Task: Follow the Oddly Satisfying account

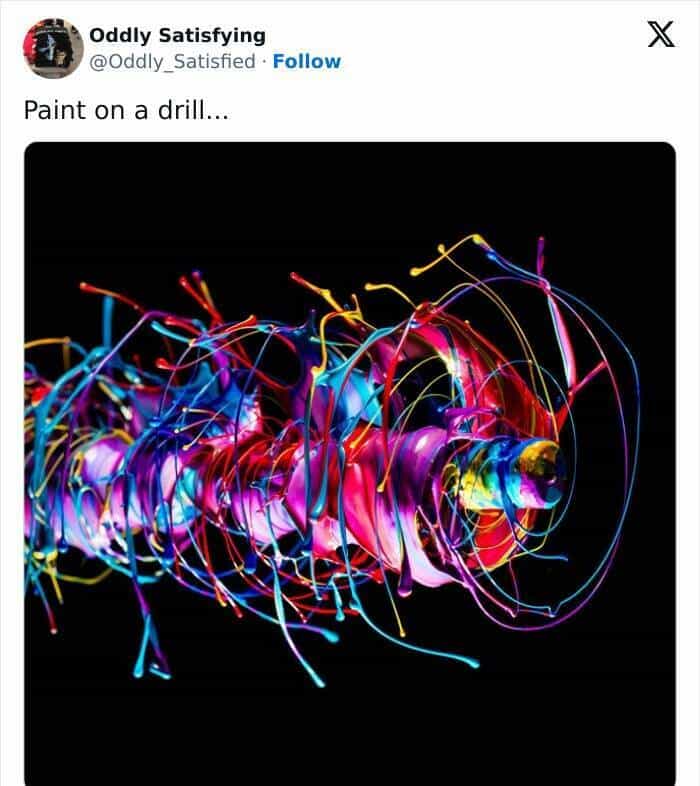Action: (306, 61)
